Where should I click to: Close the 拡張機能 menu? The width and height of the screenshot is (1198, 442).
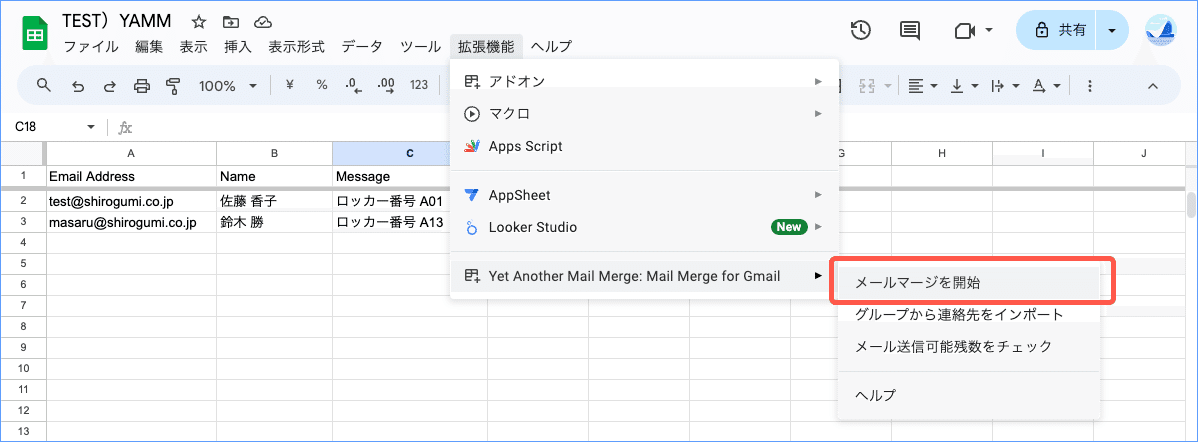click(487, 47)
